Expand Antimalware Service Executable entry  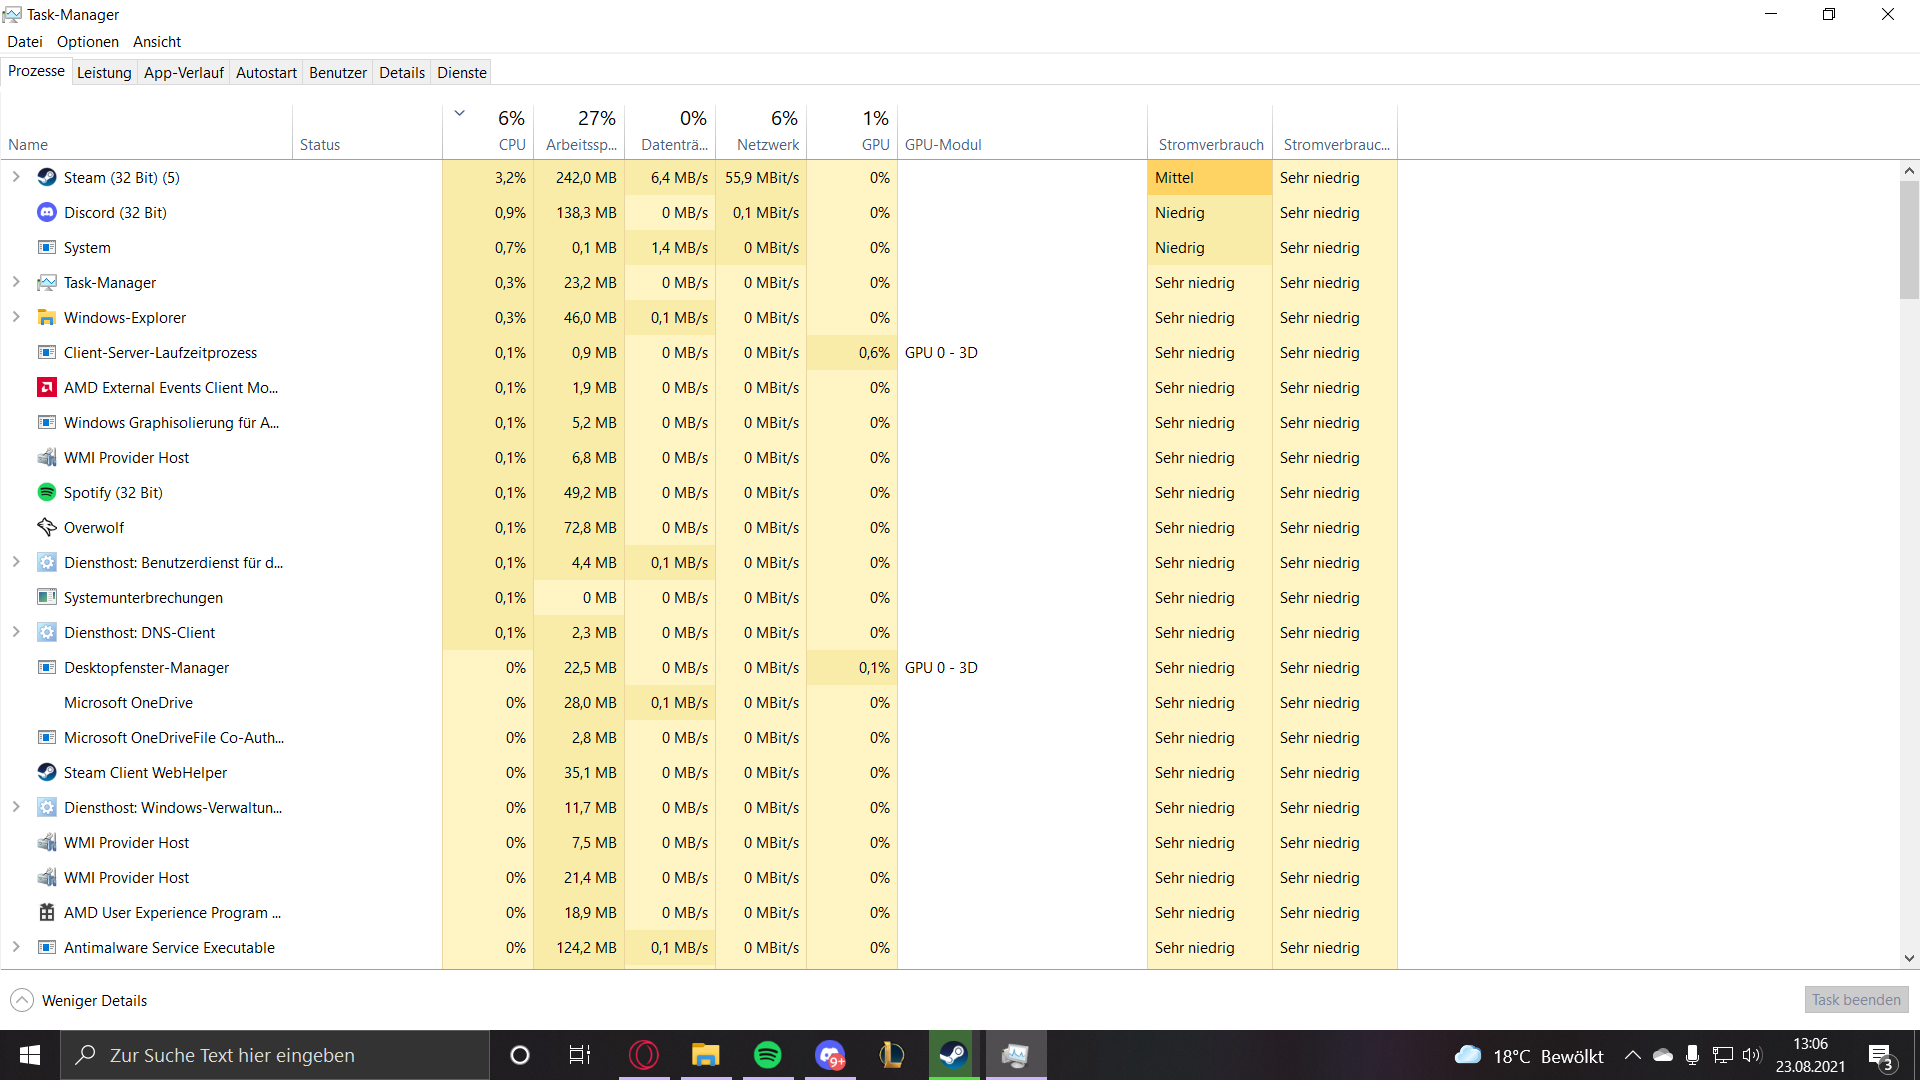click(16, 947)
